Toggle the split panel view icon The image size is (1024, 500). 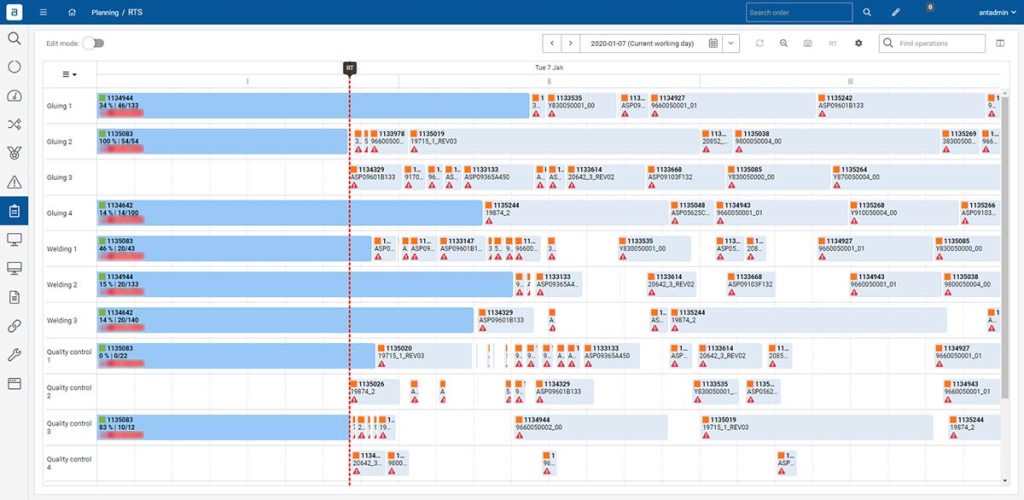pos(1000,43)
